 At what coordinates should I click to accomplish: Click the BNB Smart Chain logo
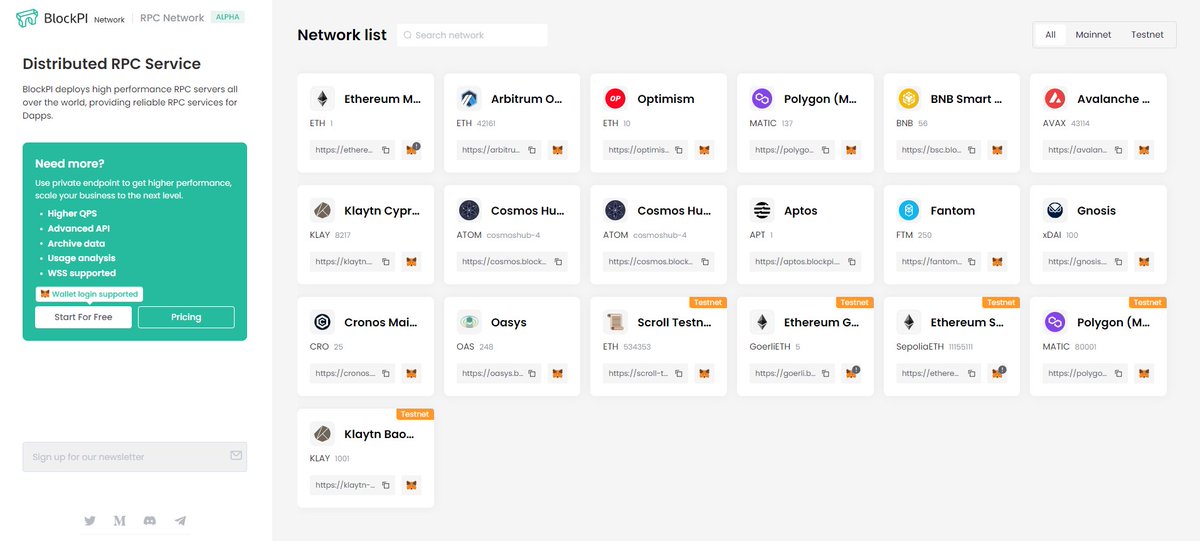(x=908, y=99)
